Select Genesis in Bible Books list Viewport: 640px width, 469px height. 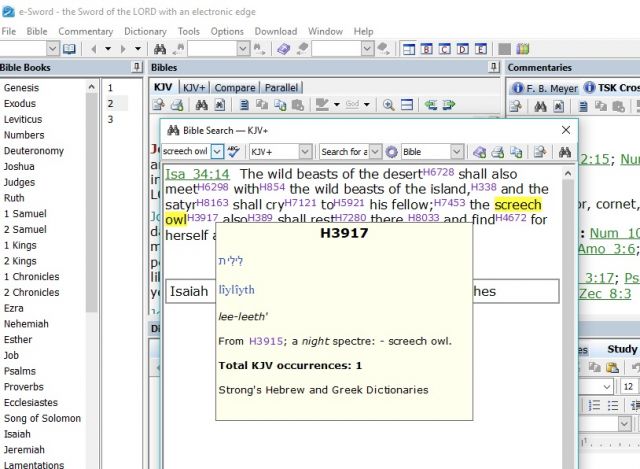21,88
